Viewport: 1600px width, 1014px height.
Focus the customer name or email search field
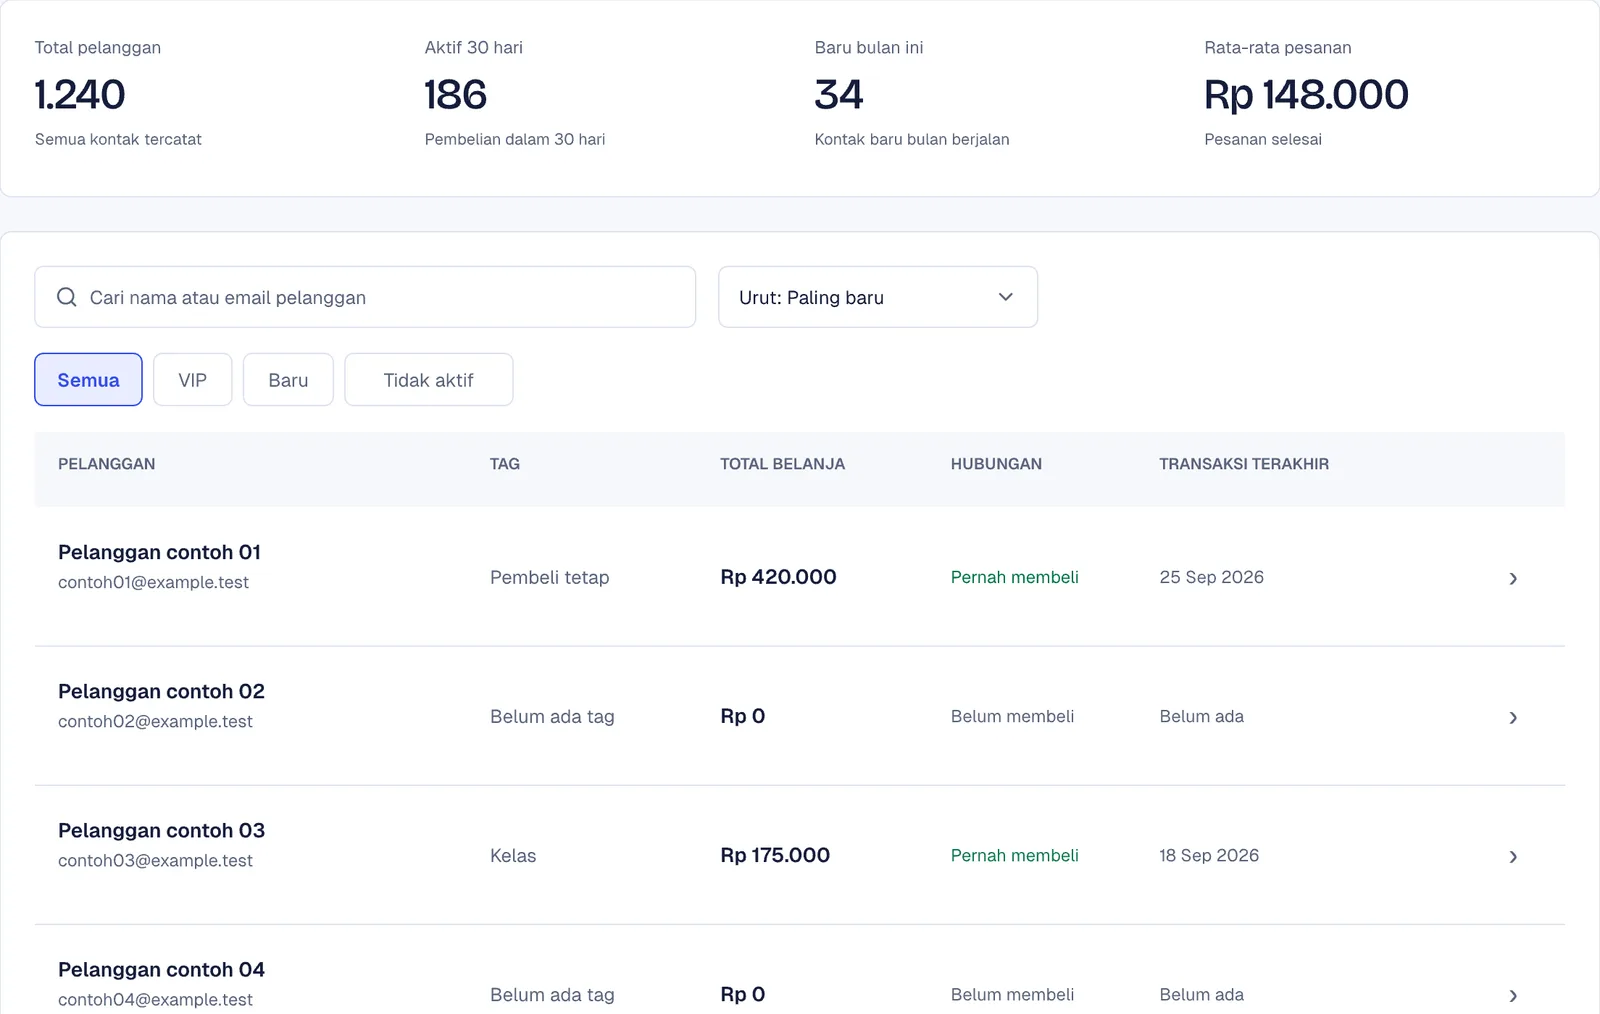(365, 297)
